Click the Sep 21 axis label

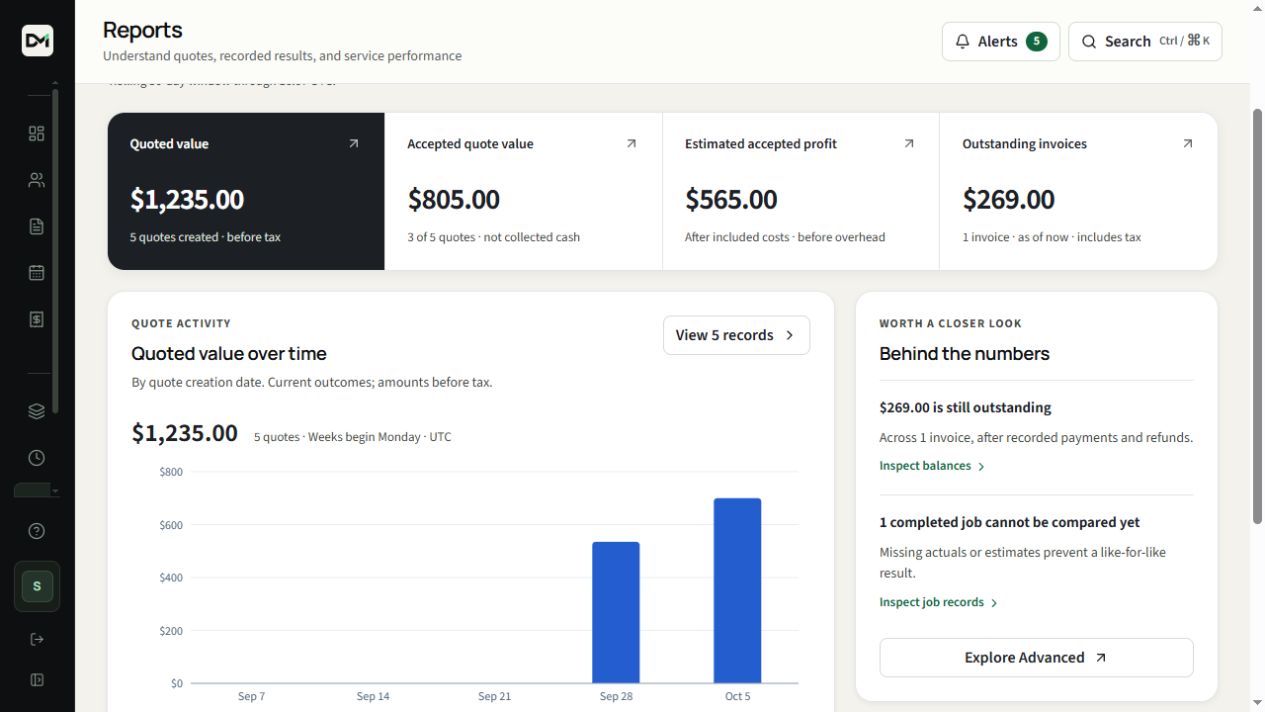tap(494, 696)
